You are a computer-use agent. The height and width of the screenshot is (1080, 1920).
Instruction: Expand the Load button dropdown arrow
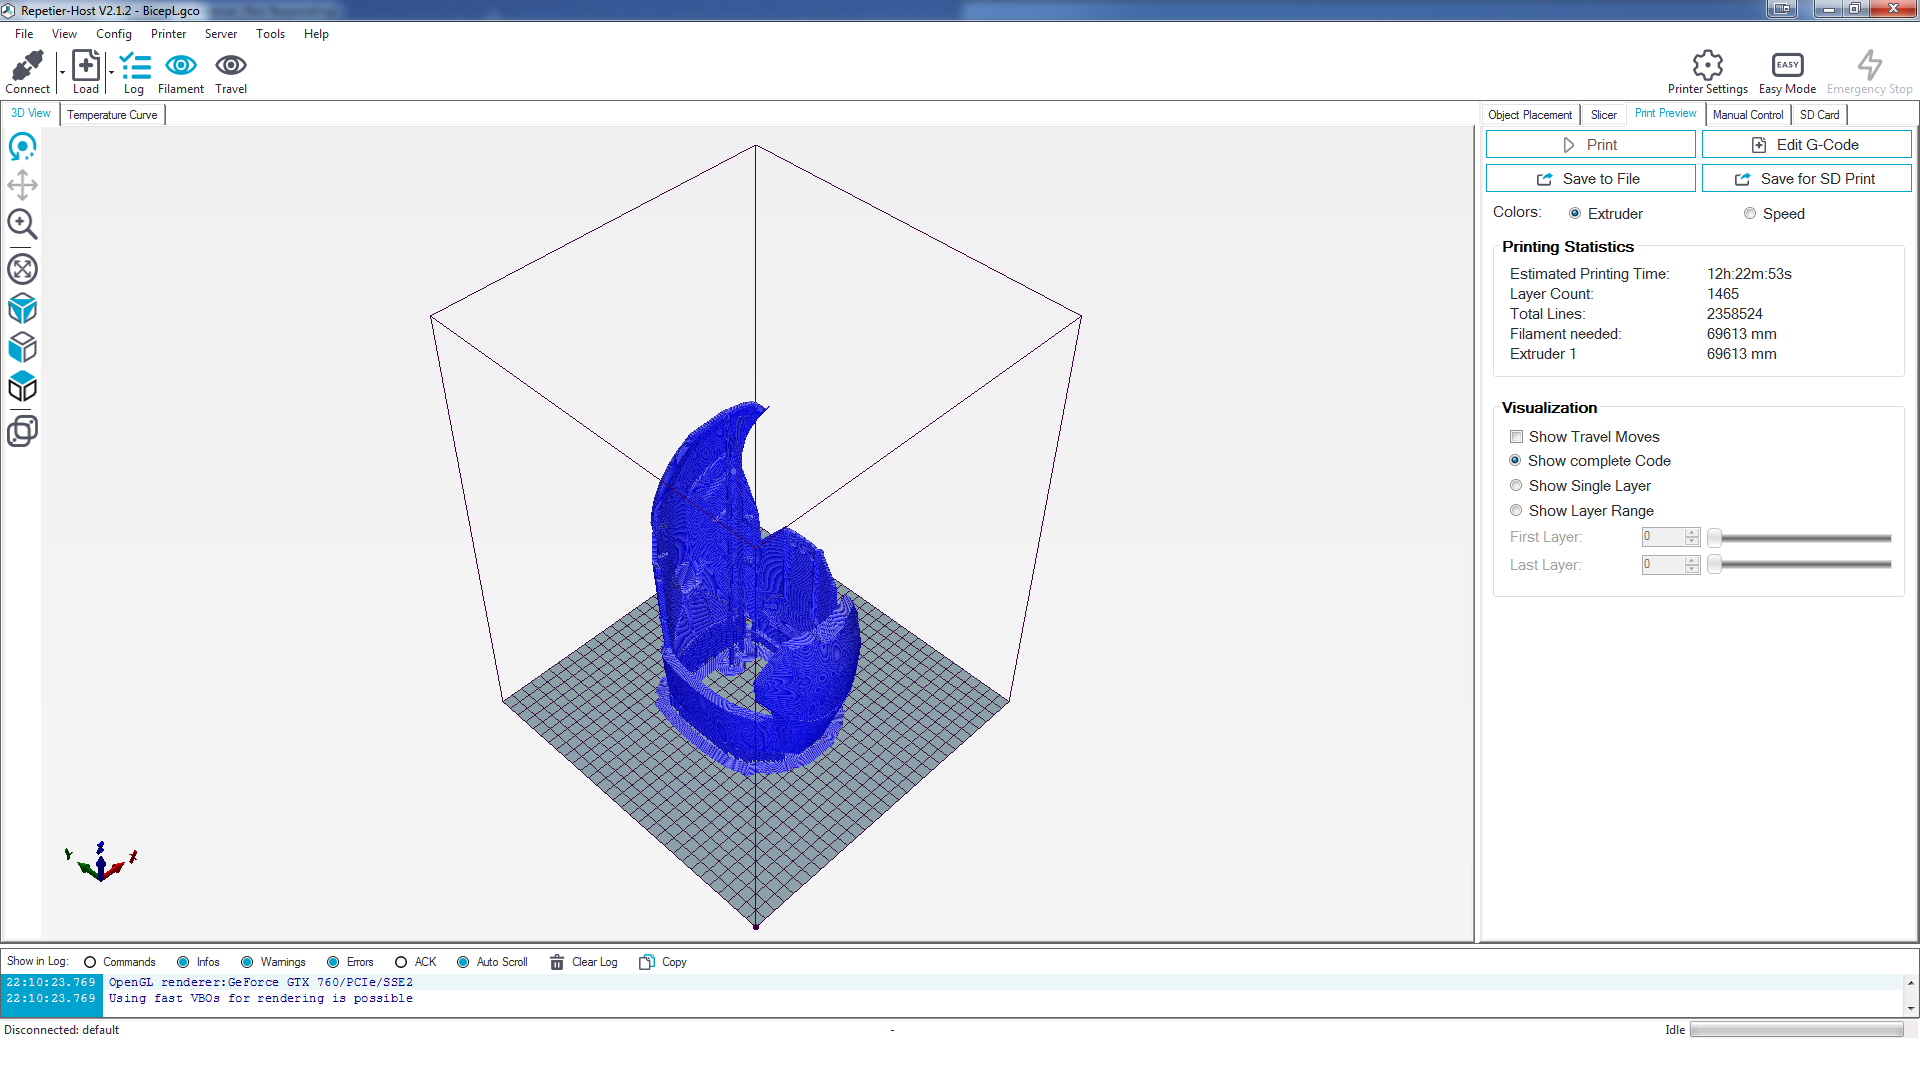point(111,73)
